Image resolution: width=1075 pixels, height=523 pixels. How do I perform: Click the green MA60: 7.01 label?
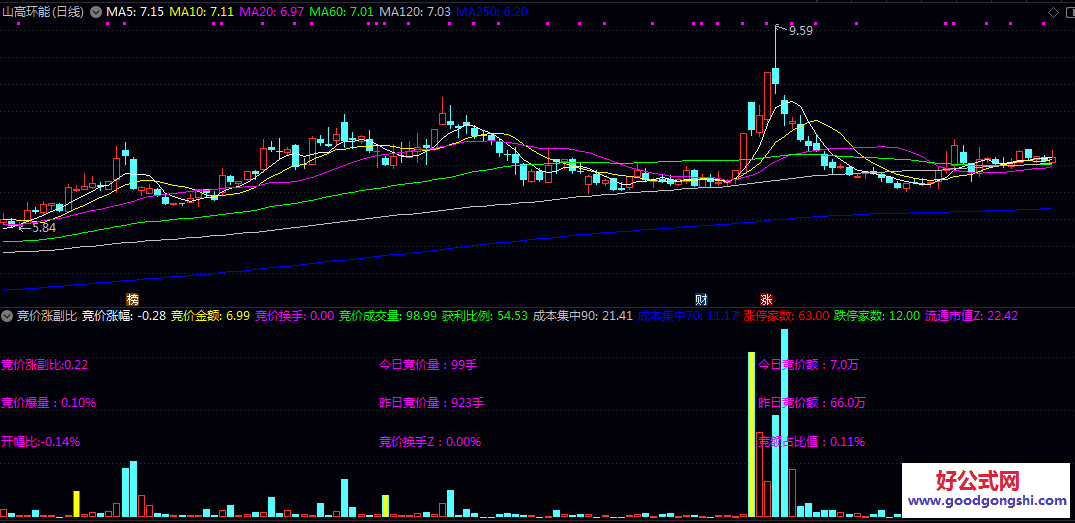coord(341,12)
